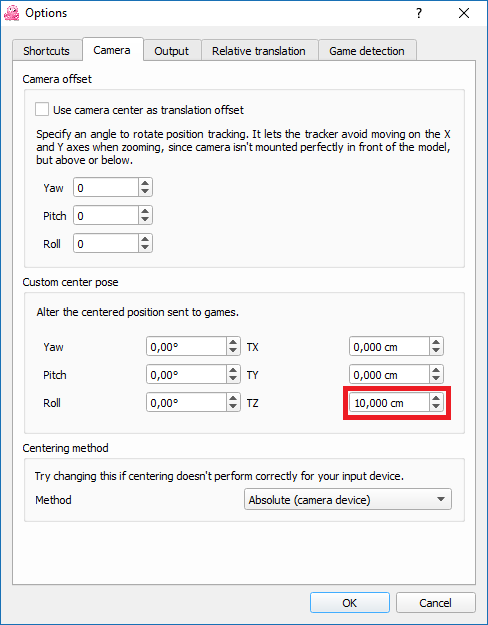Increase TY value with up arrow
Image resolution: width=488 pixels, height=625 pixels.
(x=436, y=370)
